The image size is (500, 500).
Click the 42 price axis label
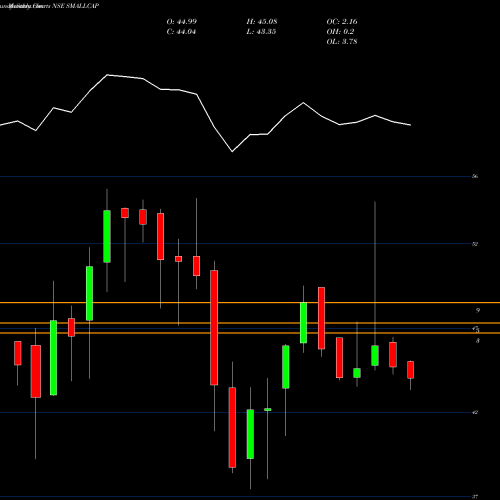pyautogui.click(x=475, y=412)
